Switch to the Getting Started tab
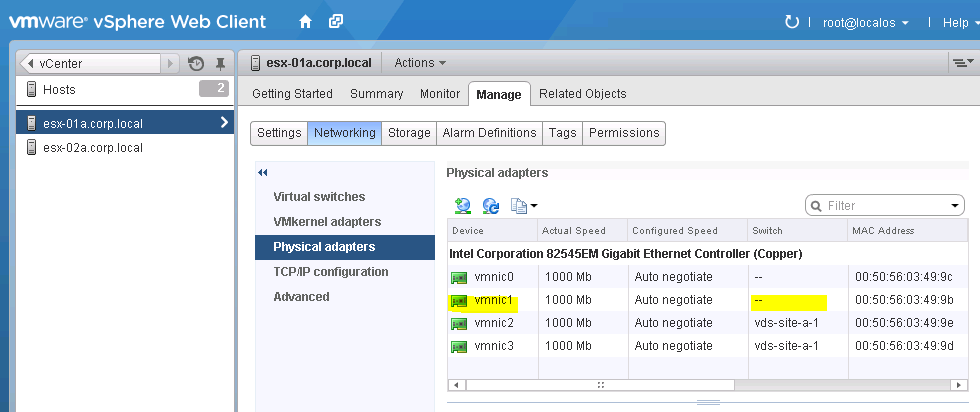The height and width of the screenshot is (412, 980). pos(292,94)
